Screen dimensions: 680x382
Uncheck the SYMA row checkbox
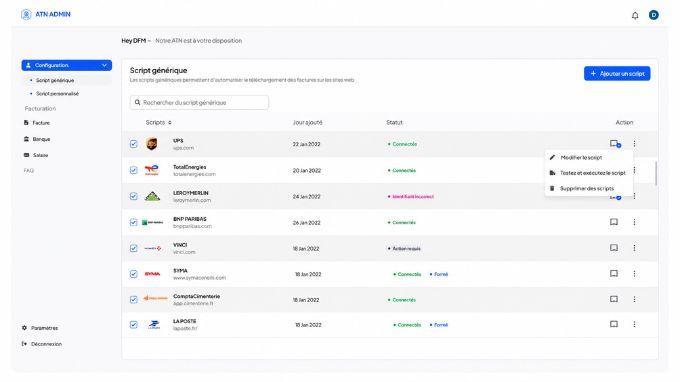(134, 274)
